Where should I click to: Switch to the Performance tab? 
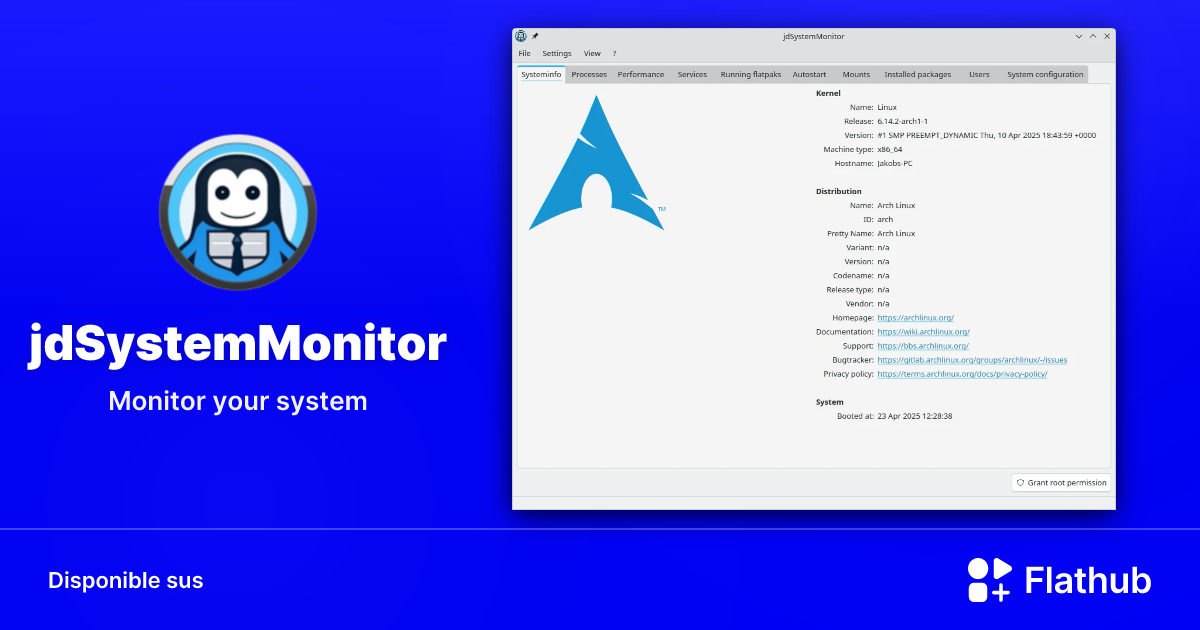tap(640, 73)
